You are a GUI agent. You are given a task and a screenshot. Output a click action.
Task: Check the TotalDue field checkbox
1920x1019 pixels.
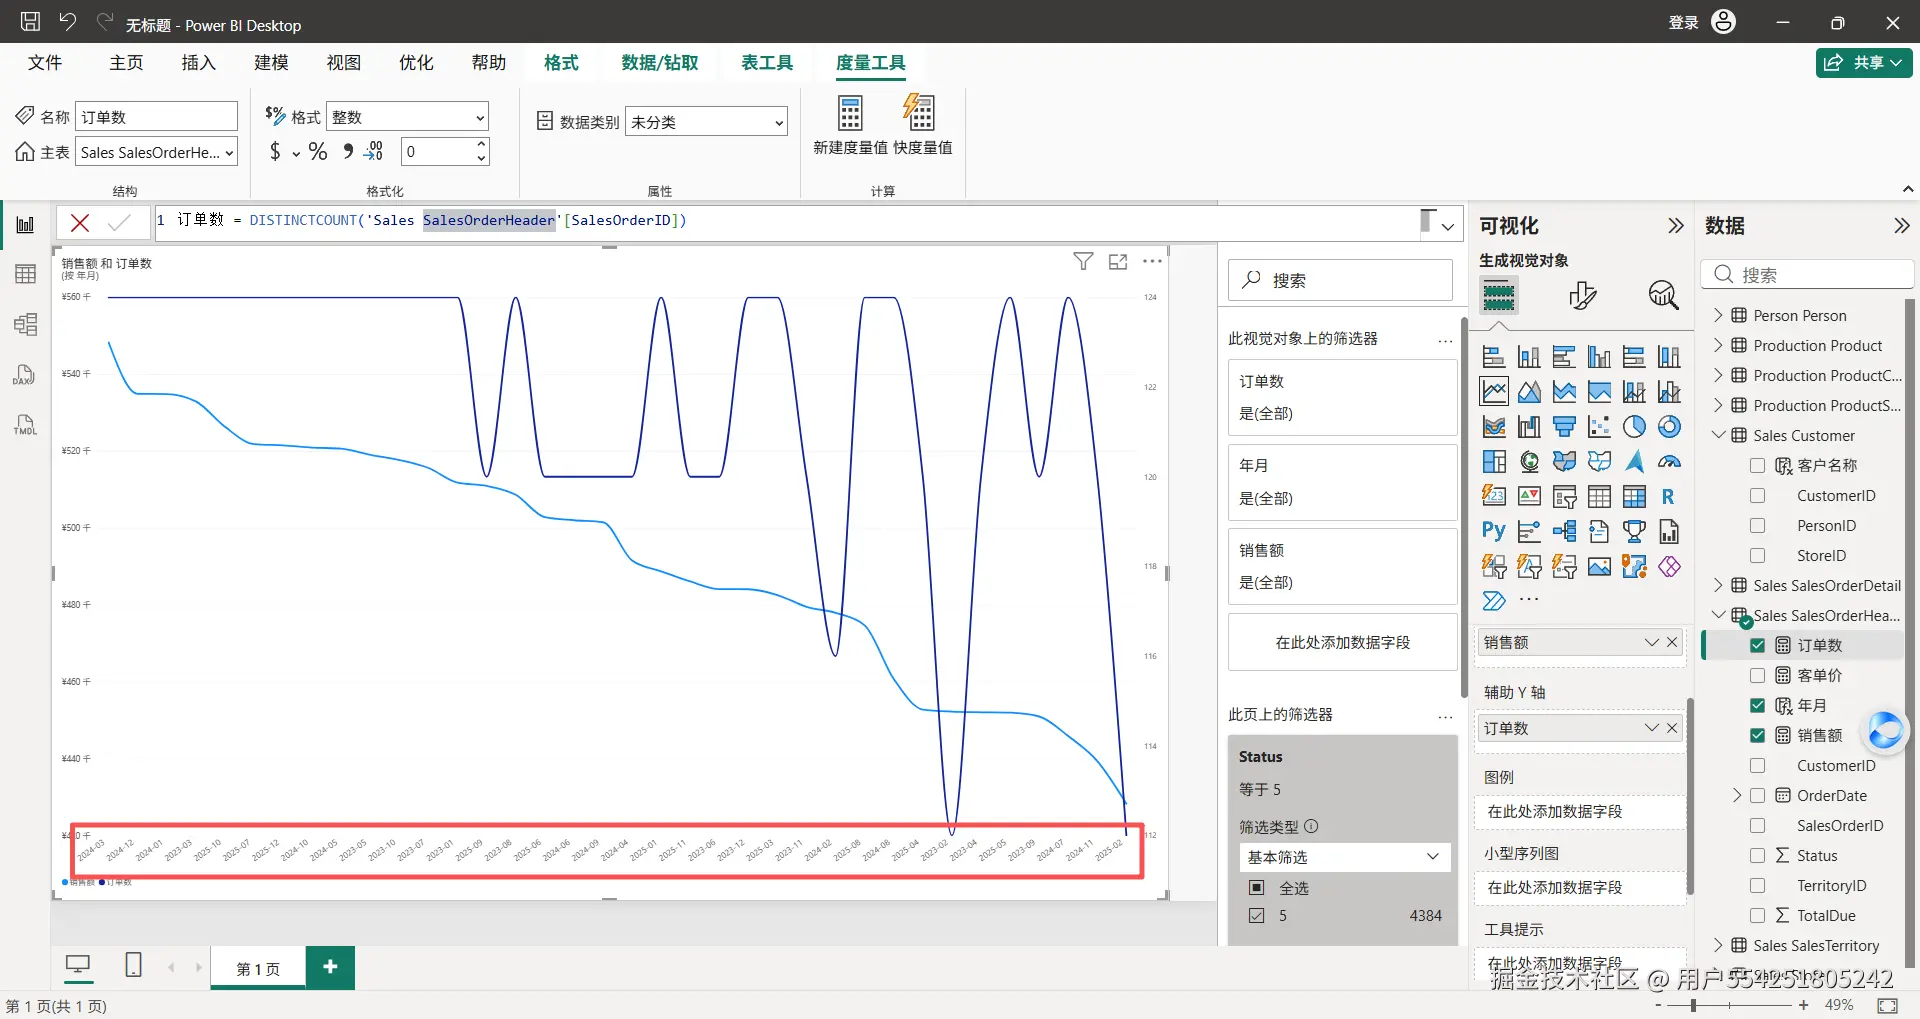click(1757, 915)
